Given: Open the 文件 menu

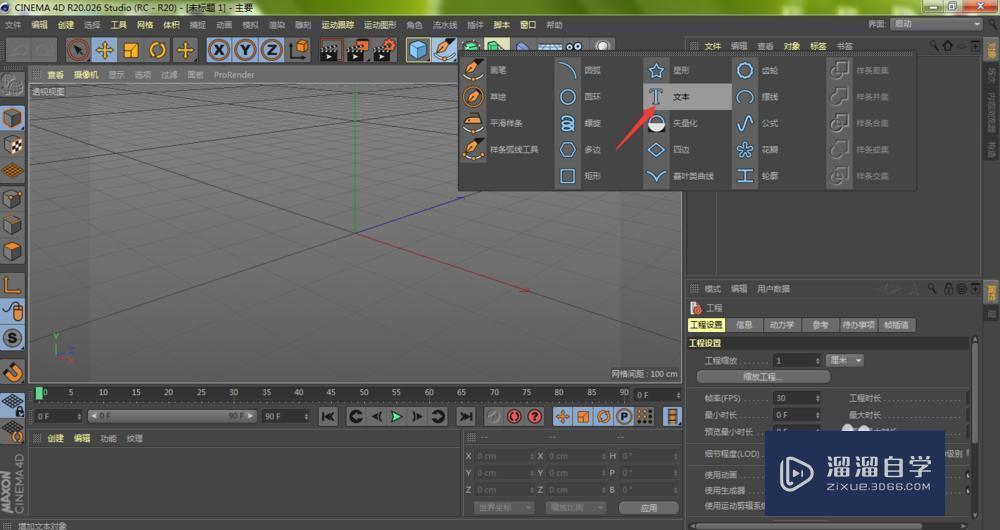Looking at the screenshot, I should tap(13, 25).
